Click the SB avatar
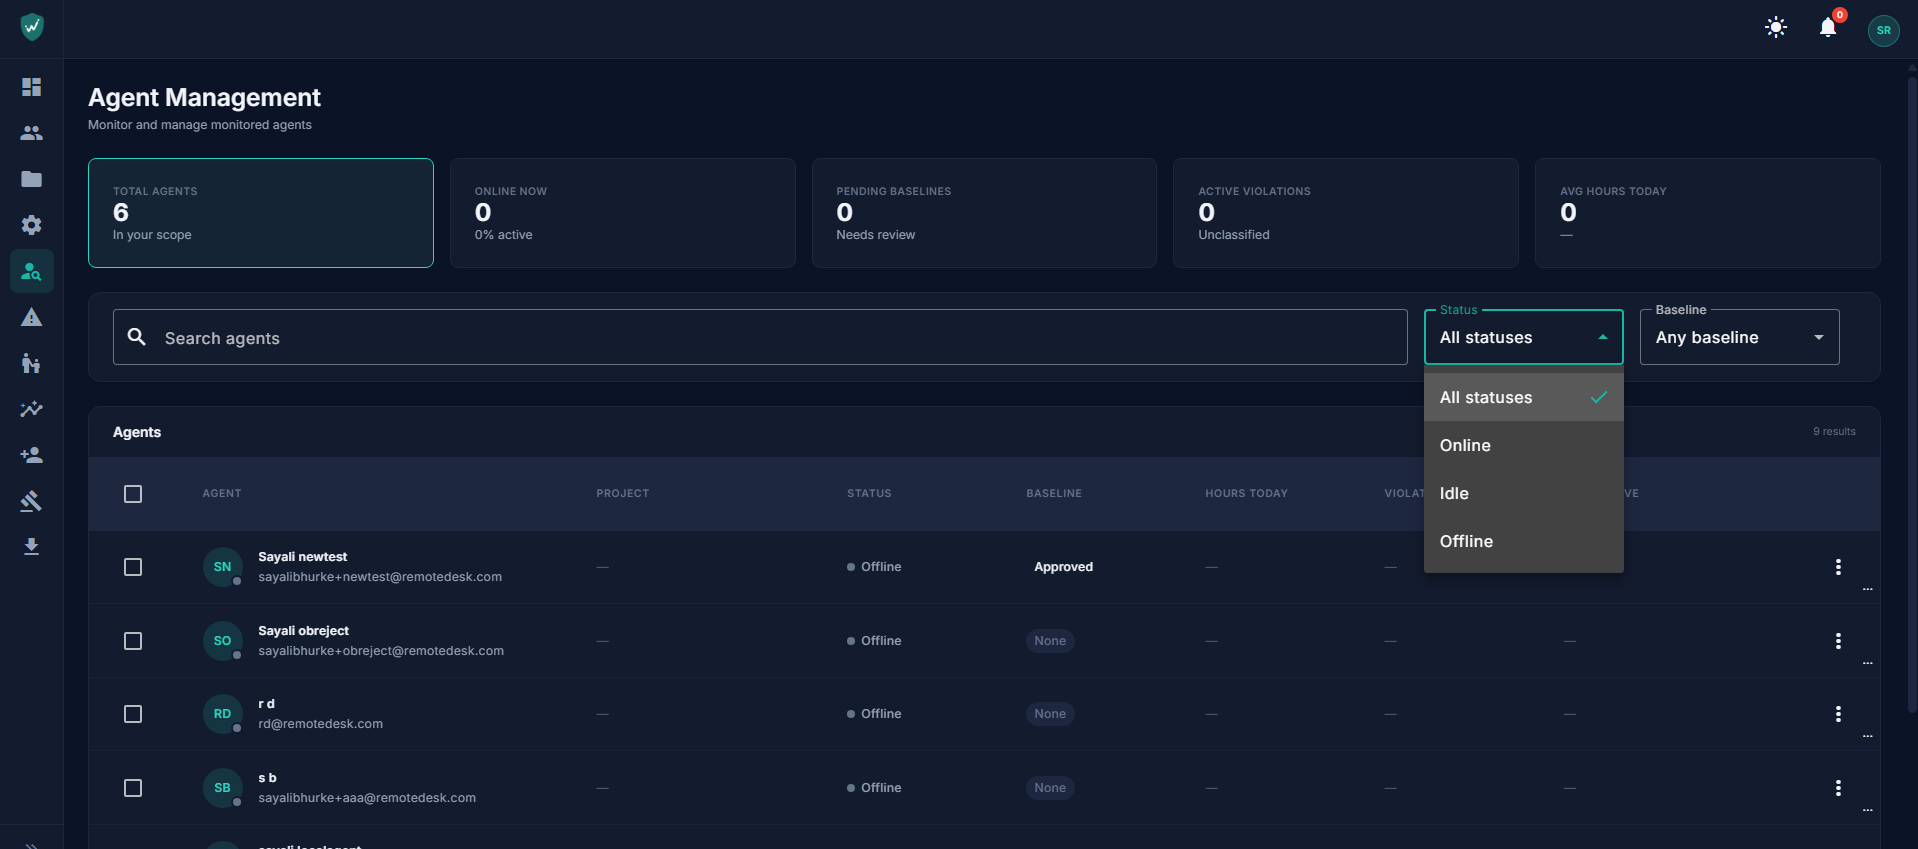Screen dimensions: 1918x849 coord(222,788)
